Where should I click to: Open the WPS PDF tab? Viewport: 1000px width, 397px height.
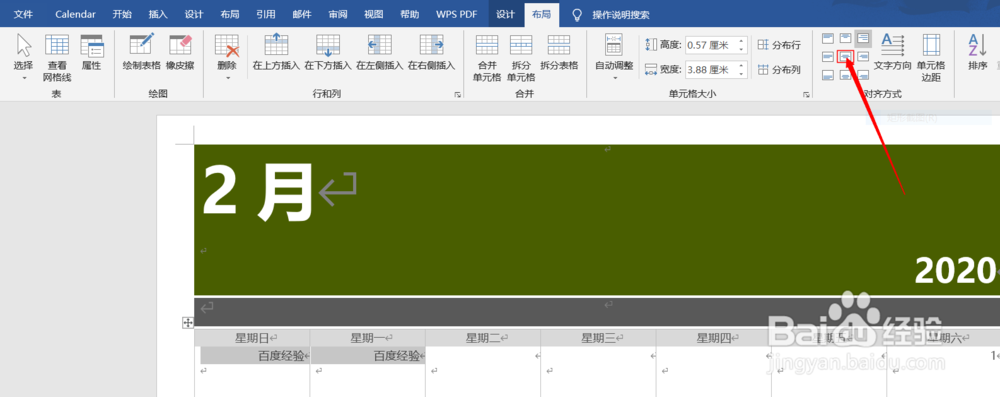click(457, 14)
